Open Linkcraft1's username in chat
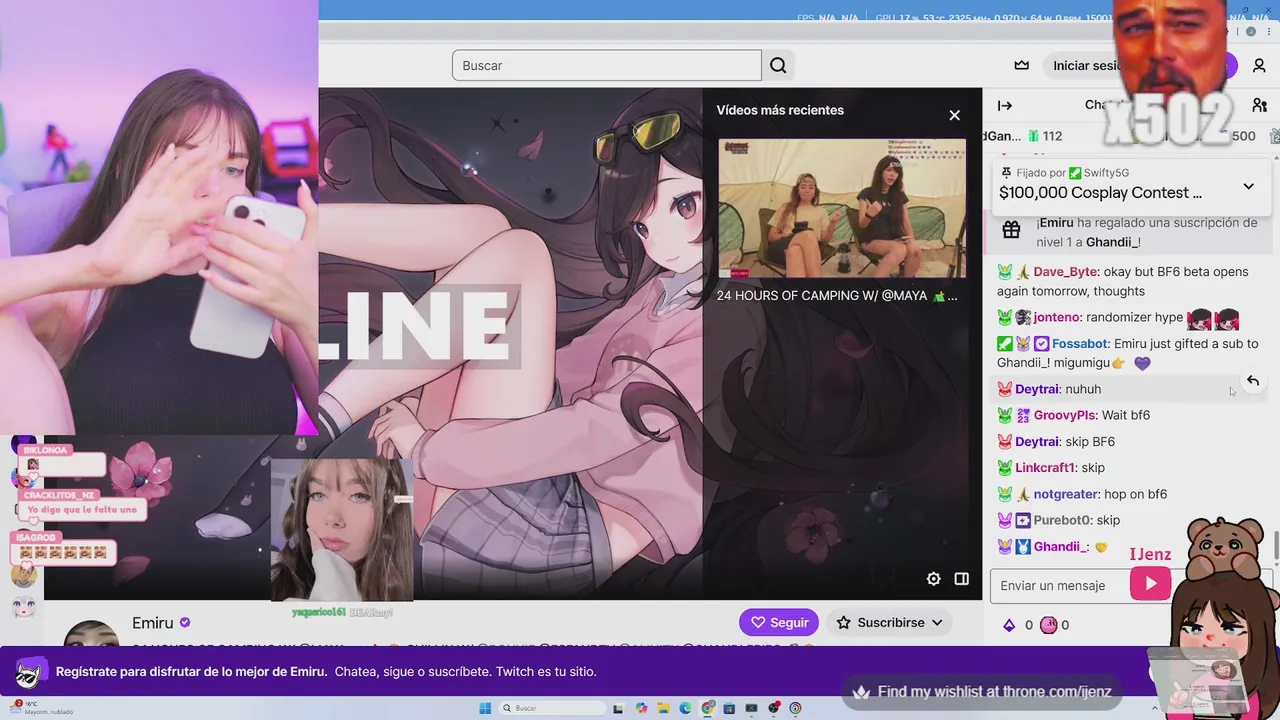Viewport: 1280px width, 720px height. (1045, 468)
